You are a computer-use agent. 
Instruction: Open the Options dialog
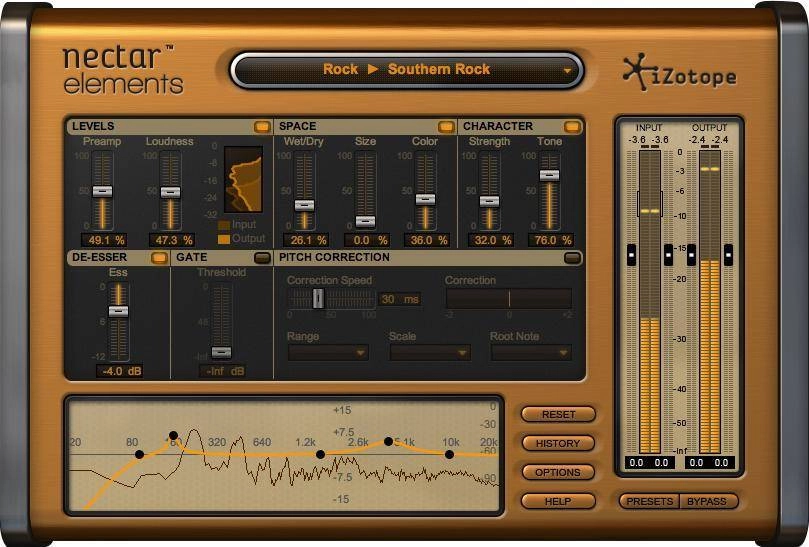click(559, 472)
